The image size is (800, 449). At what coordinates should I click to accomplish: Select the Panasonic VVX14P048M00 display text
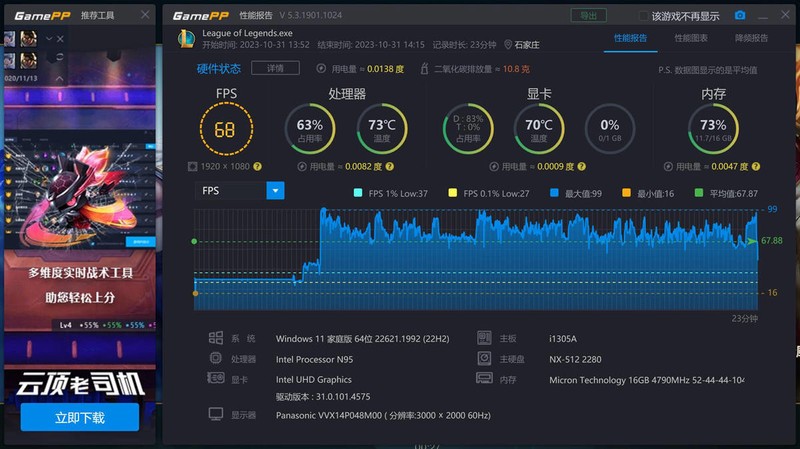383,415
